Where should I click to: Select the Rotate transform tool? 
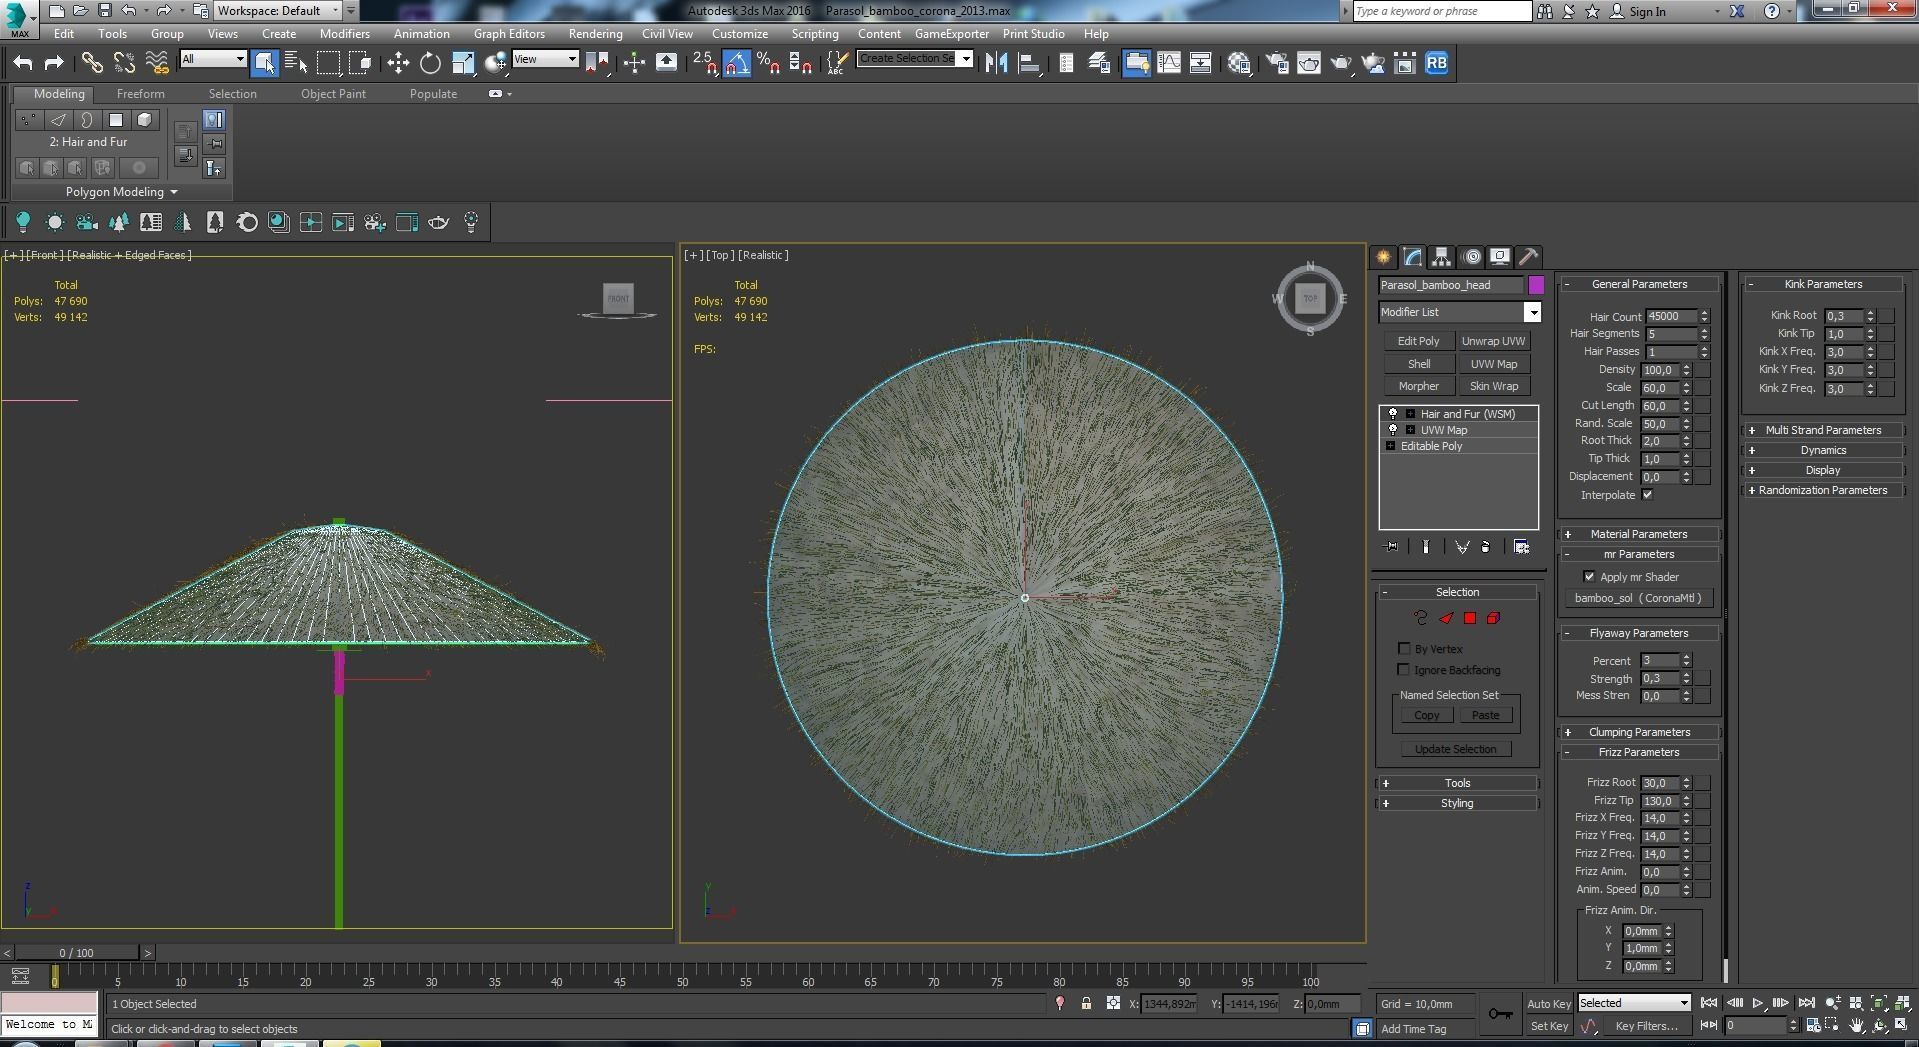pyautogui.click(x=430, y=63)
